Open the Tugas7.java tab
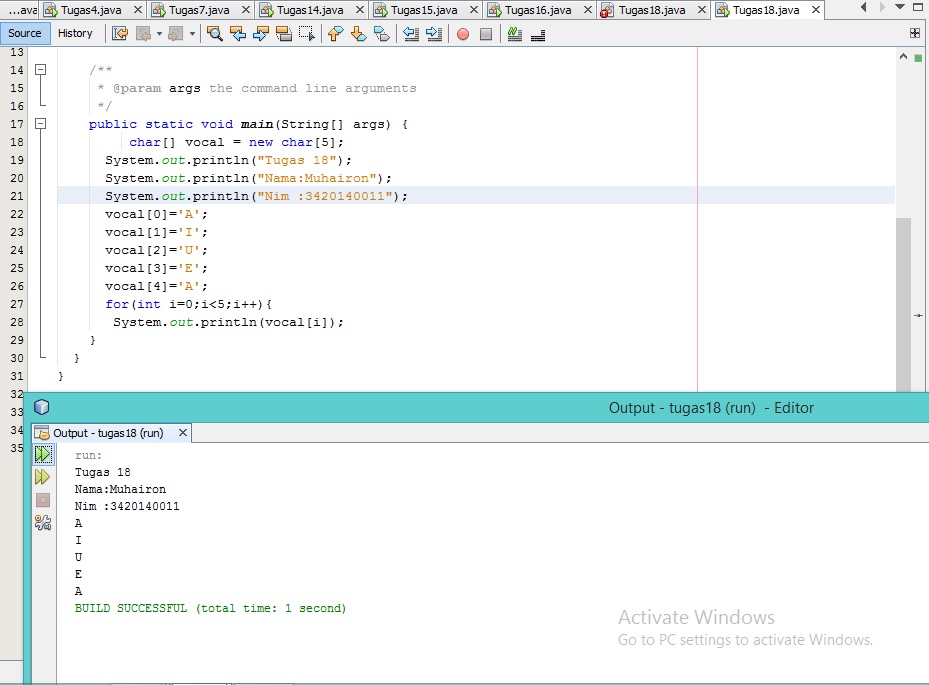Screen dimensions: 929x685 point(199,9)
